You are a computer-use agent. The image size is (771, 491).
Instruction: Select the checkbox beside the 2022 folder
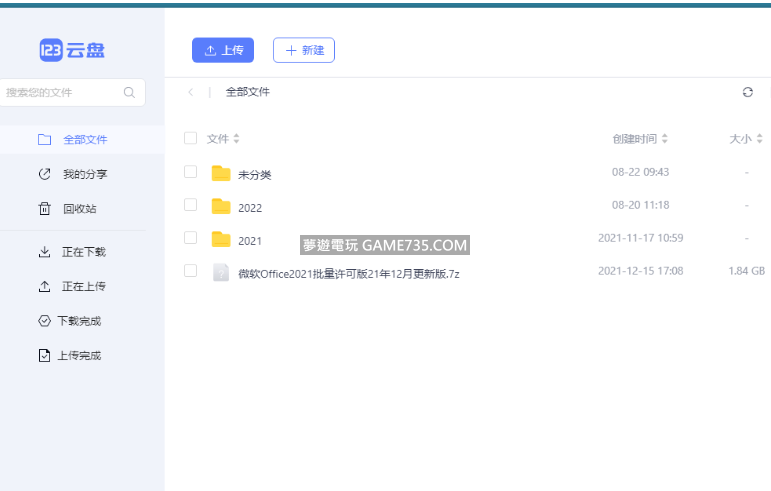(191, 205)
